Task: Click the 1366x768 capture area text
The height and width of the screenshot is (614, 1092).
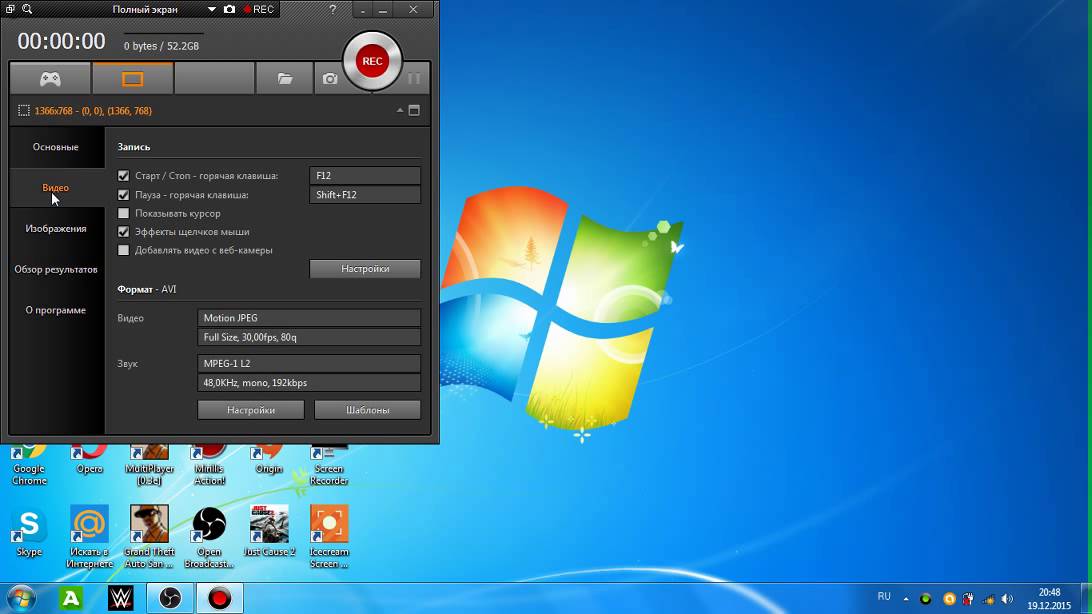Action: click(93, 111)
